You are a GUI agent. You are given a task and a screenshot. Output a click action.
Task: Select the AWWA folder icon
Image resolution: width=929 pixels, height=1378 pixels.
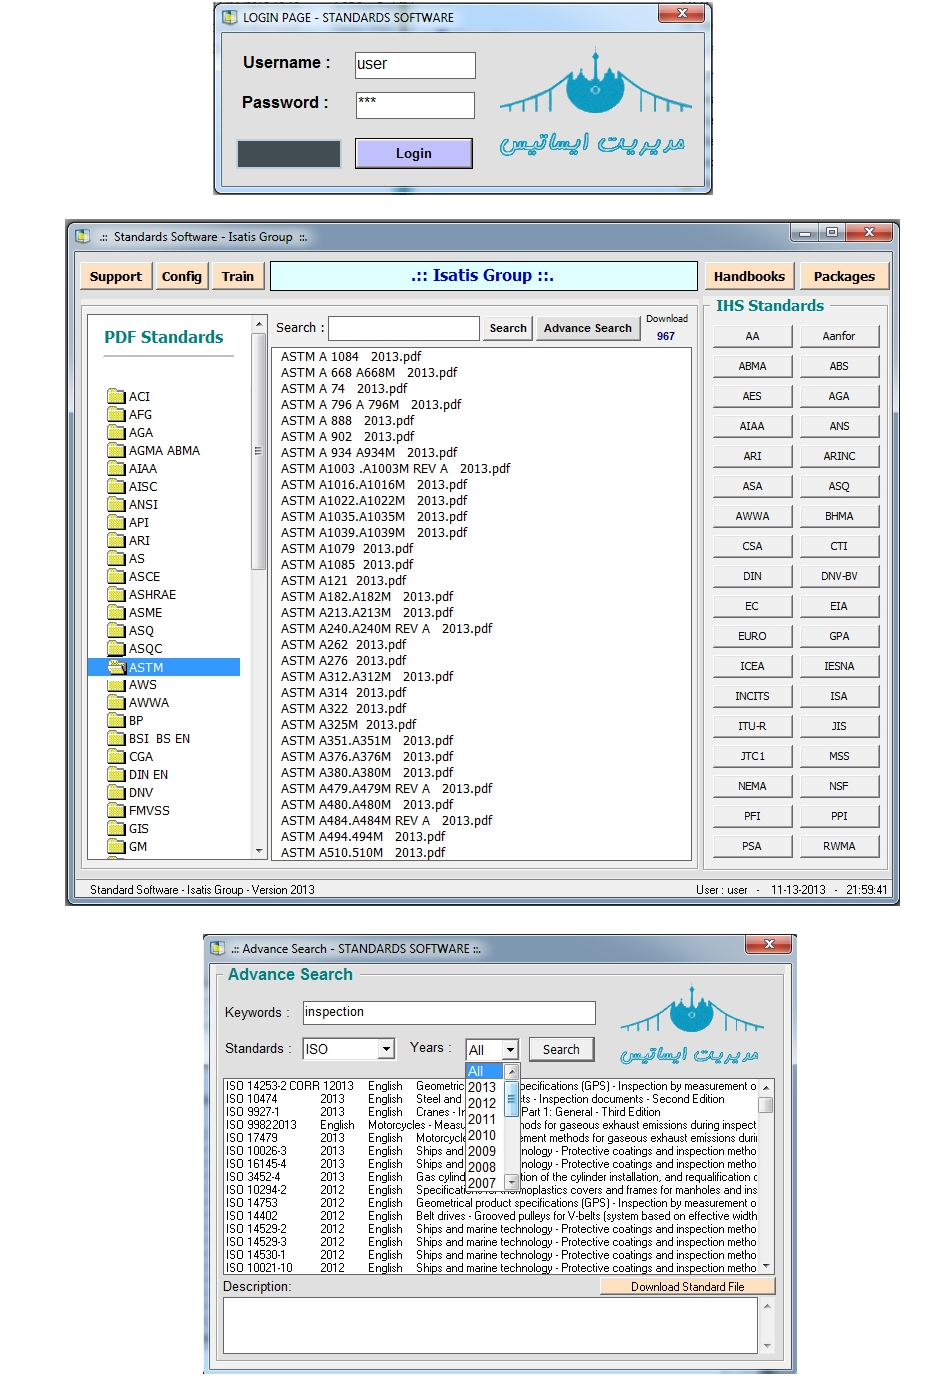(116, 703)
